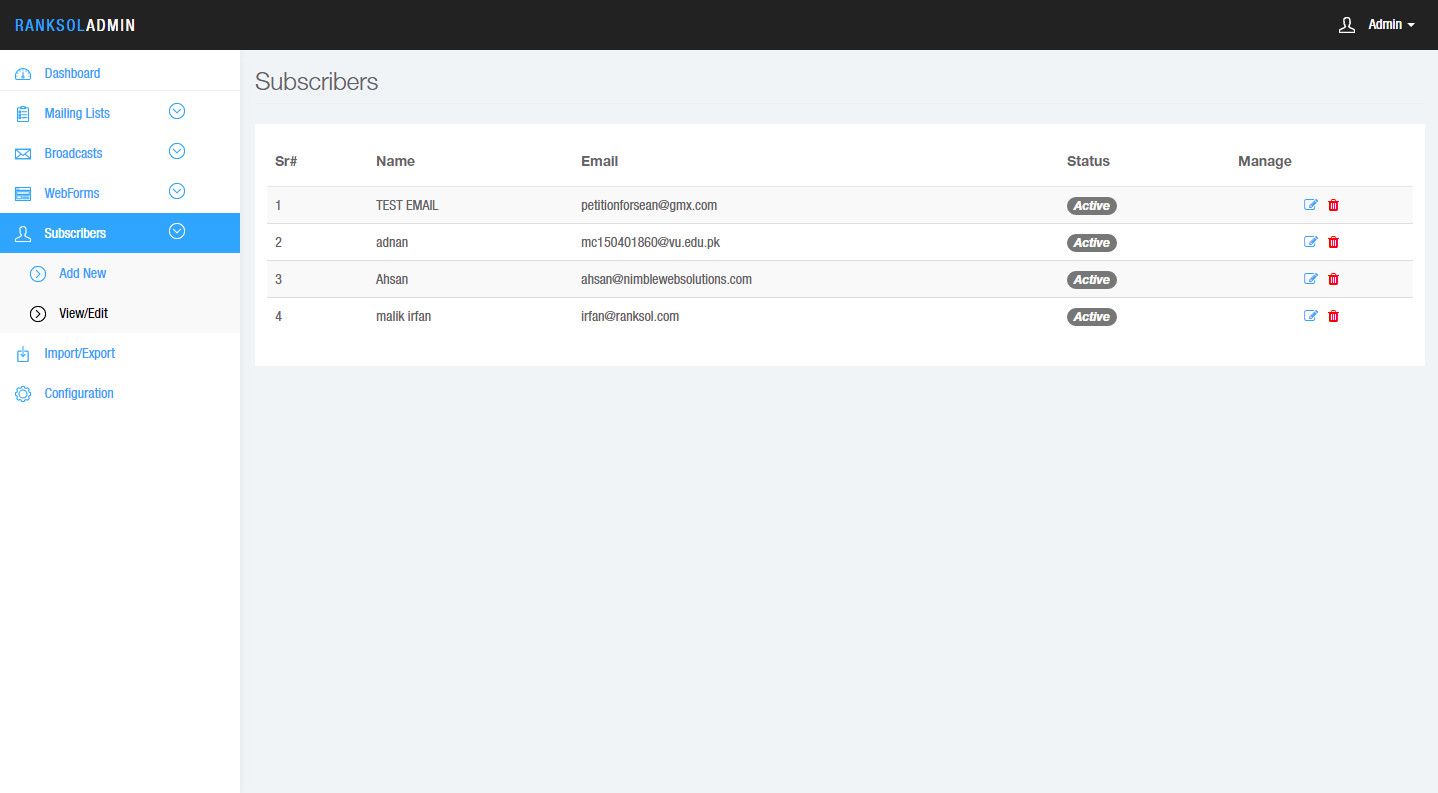The image size is (1438, 793).
Task: Click the View/Edit arrow circle icon
Action: [x=38, y=314]
